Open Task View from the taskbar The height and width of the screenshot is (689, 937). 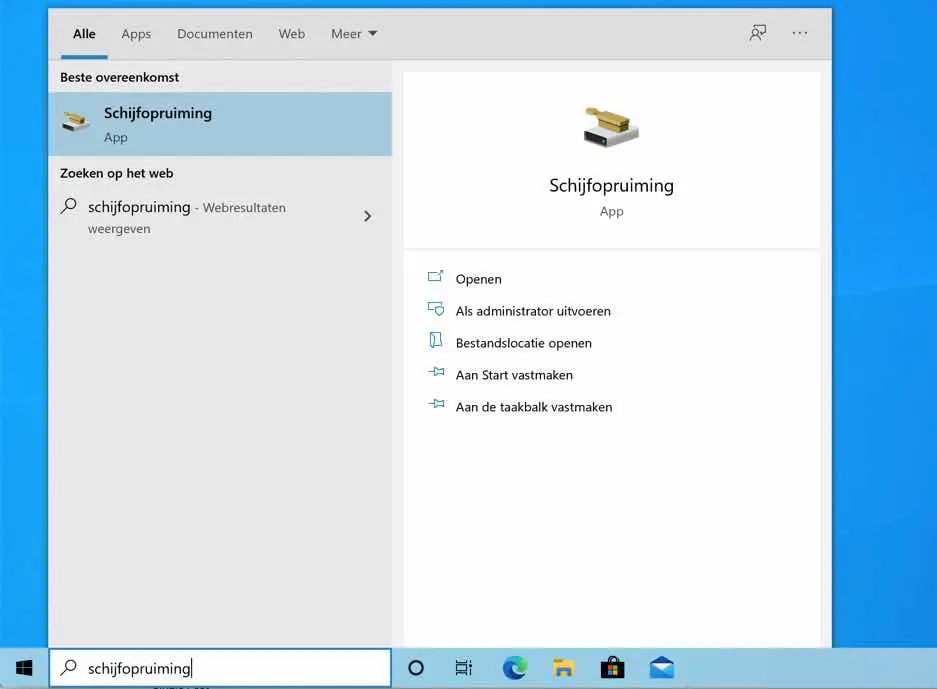pyautogui.click(x=464, y=668)
